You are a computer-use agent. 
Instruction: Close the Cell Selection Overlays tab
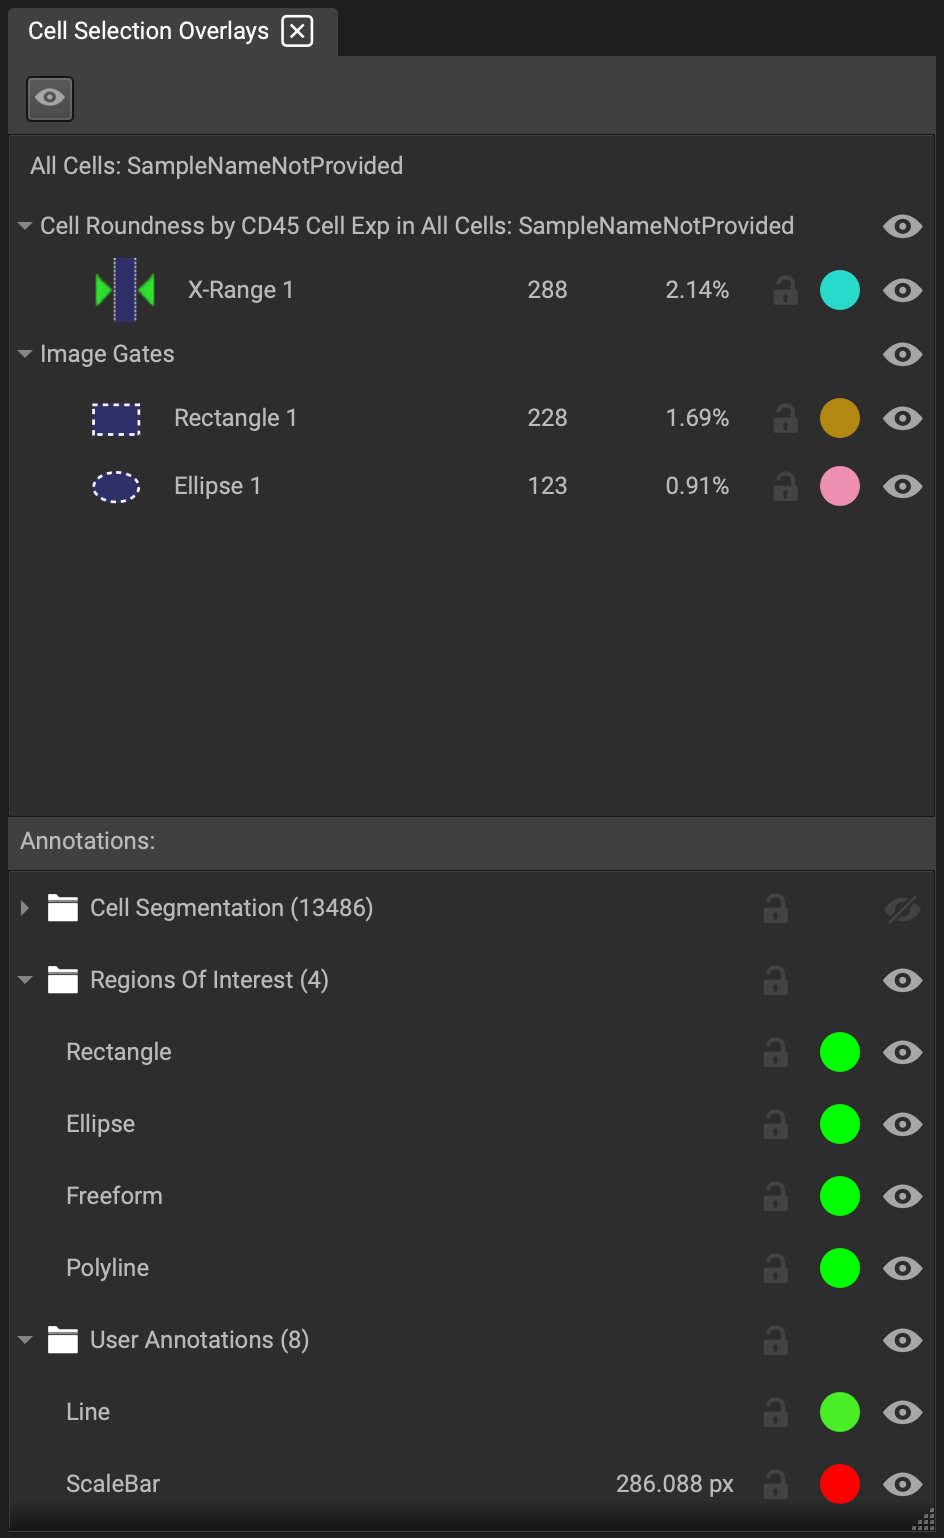point(297,31)
